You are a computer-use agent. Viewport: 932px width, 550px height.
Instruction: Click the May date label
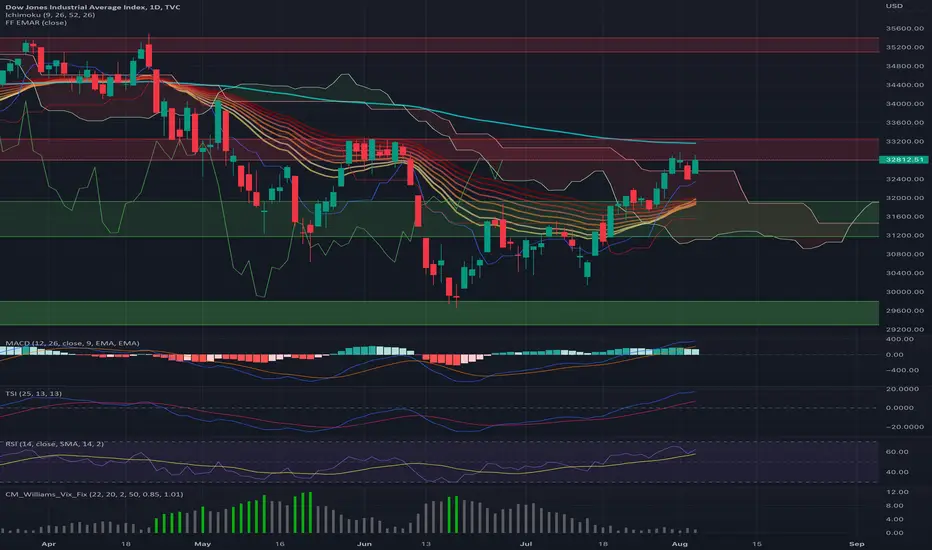(202, 544)
